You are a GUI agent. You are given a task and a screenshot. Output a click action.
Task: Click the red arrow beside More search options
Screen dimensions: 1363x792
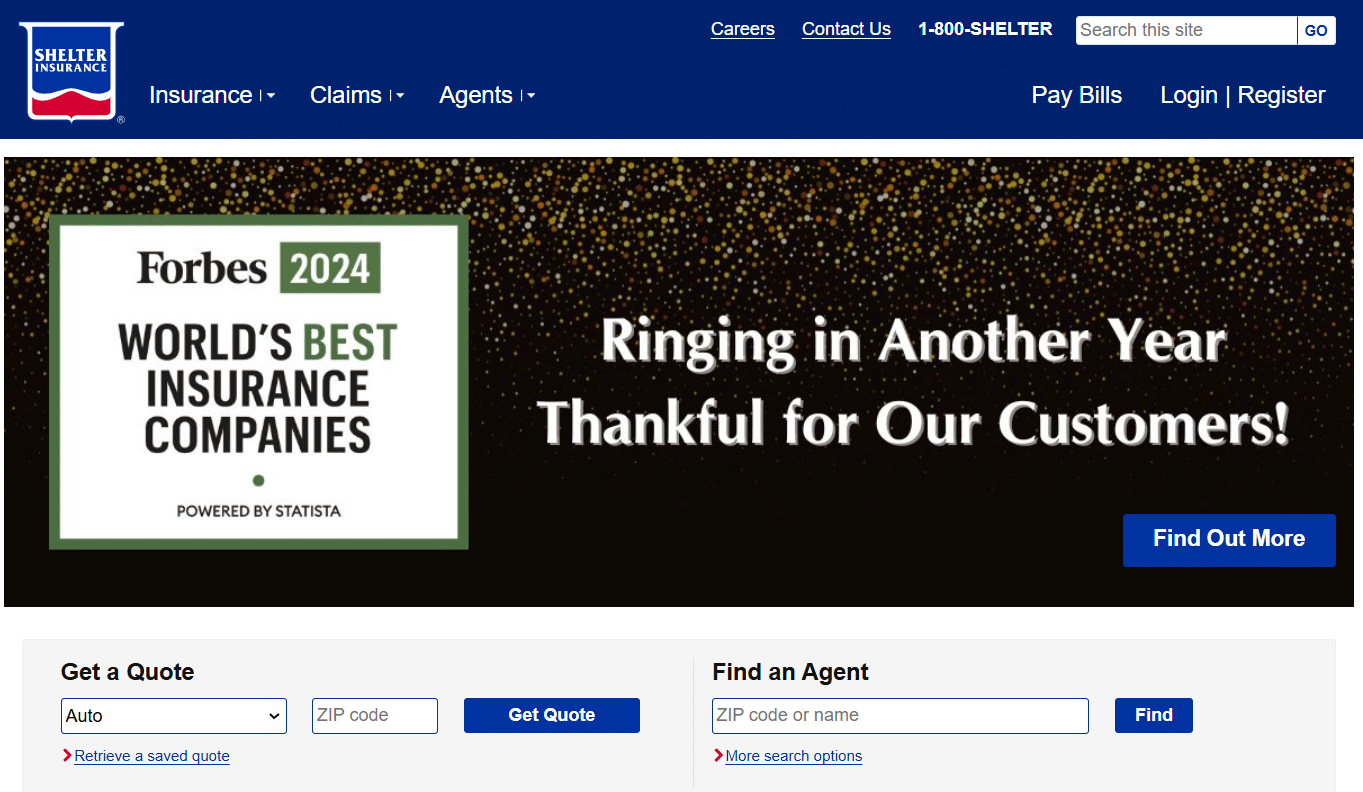718,756
